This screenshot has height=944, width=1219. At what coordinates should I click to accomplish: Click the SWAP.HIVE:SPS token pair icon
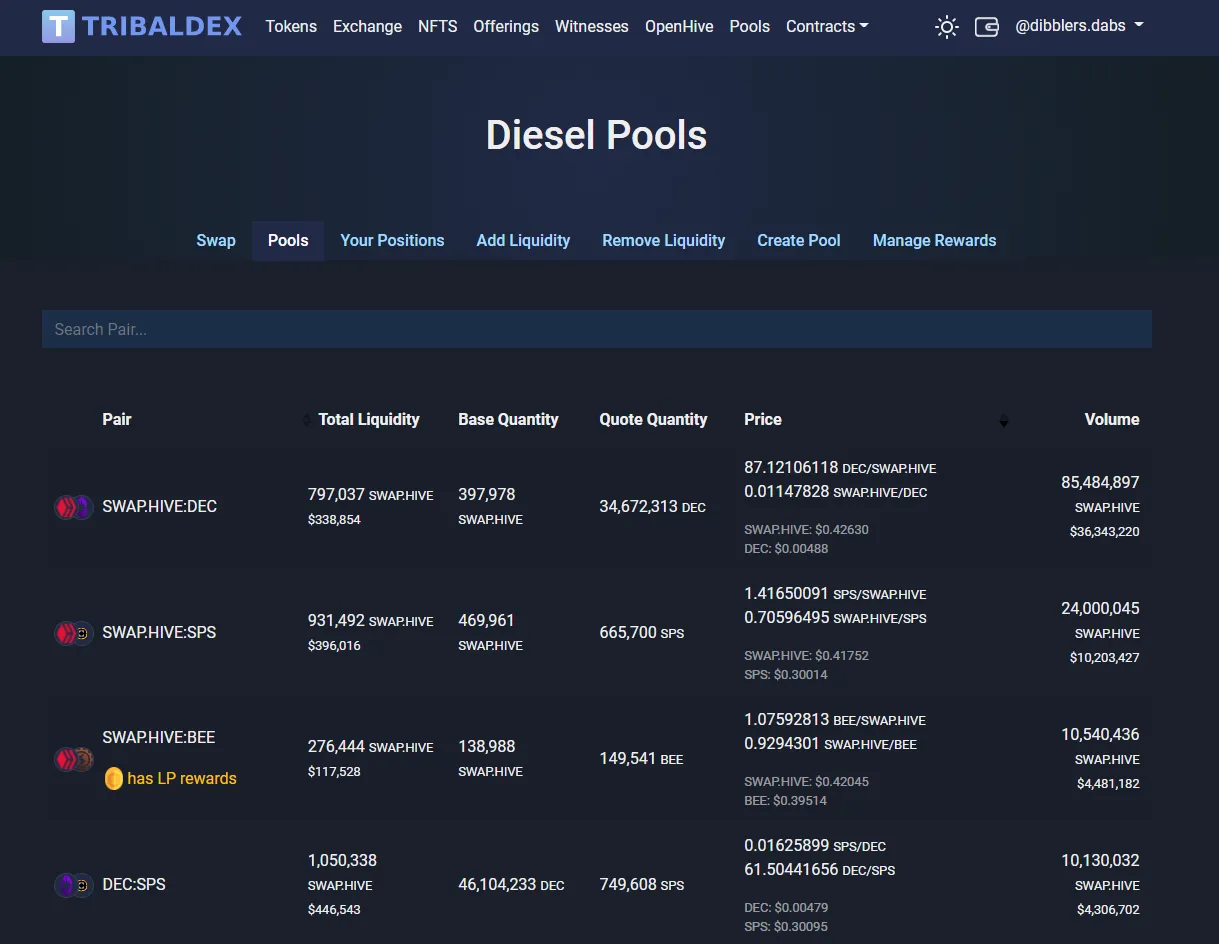pos(73,633)
